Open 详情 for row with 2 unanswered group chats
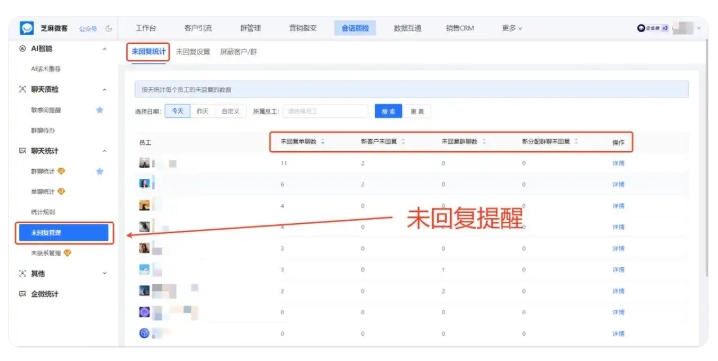 point(618,291)
